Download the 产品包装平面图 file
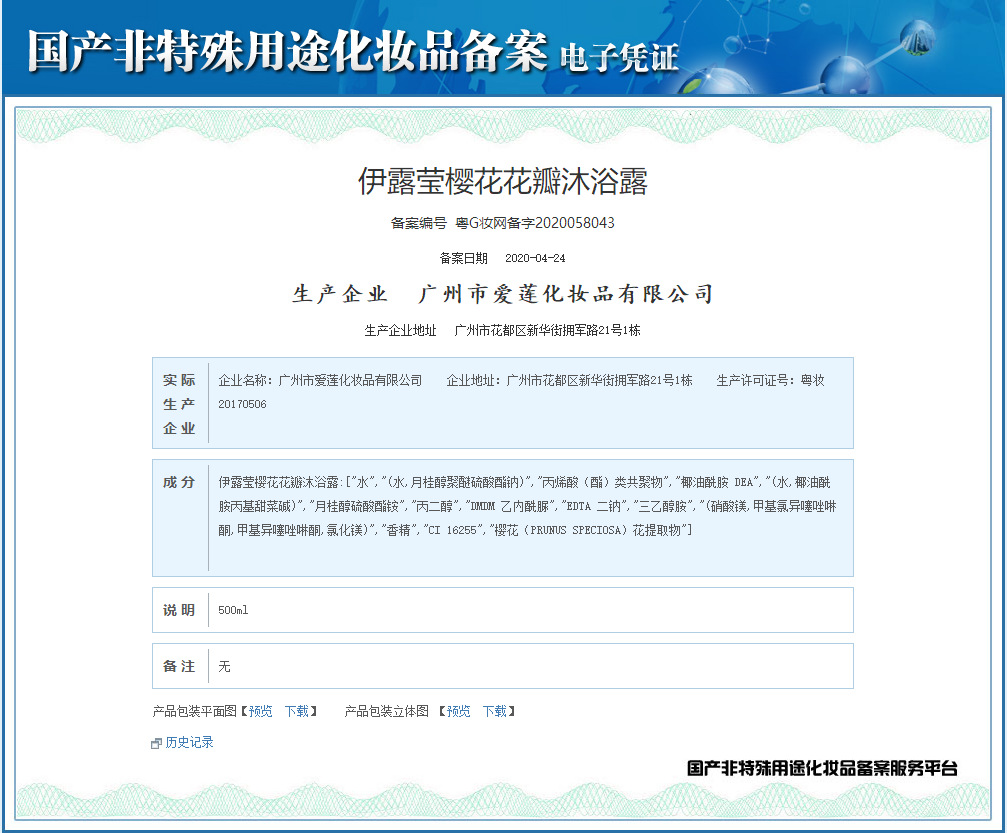The width and height of the screenshot is (1007, 833). tap(296, 711)
